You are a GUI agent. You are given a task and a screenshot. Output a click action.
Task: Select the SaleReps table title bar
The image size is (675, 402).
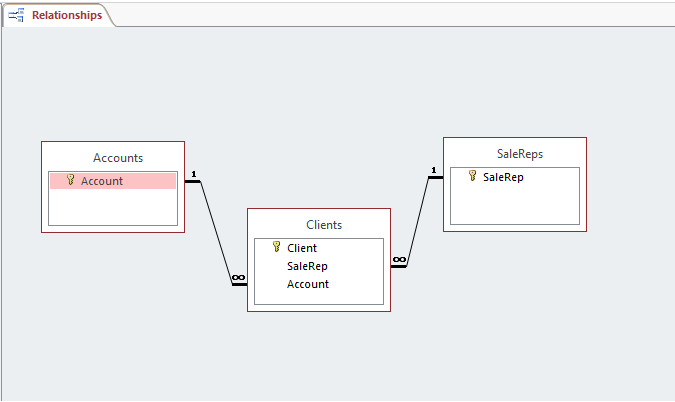click(x=520, y=153)
